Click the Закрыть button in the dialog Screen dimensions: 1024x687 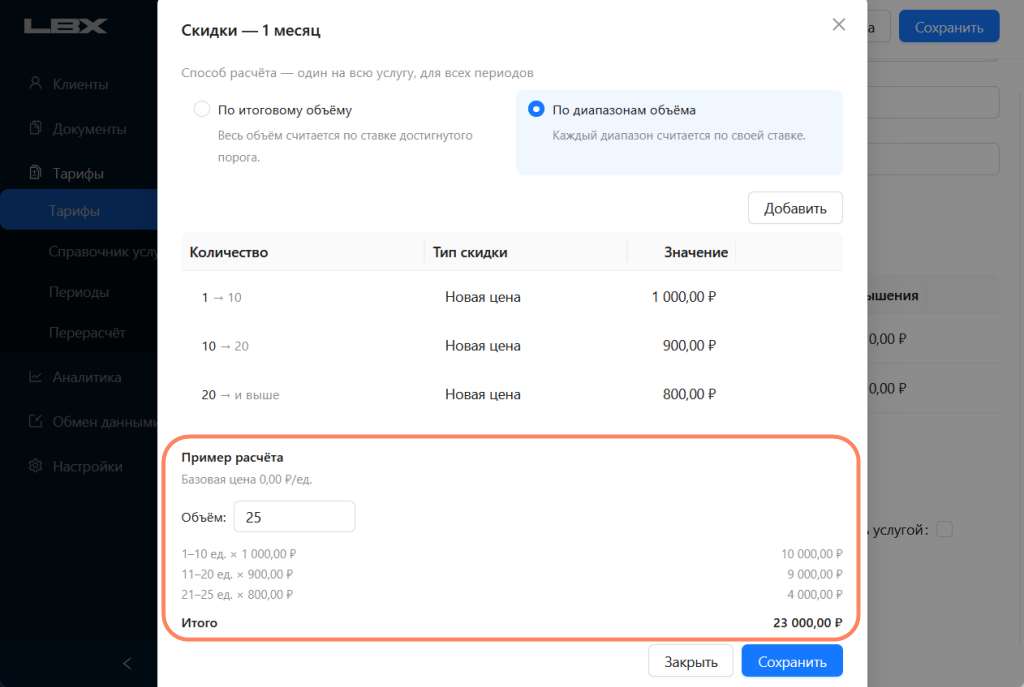(690, 662)
